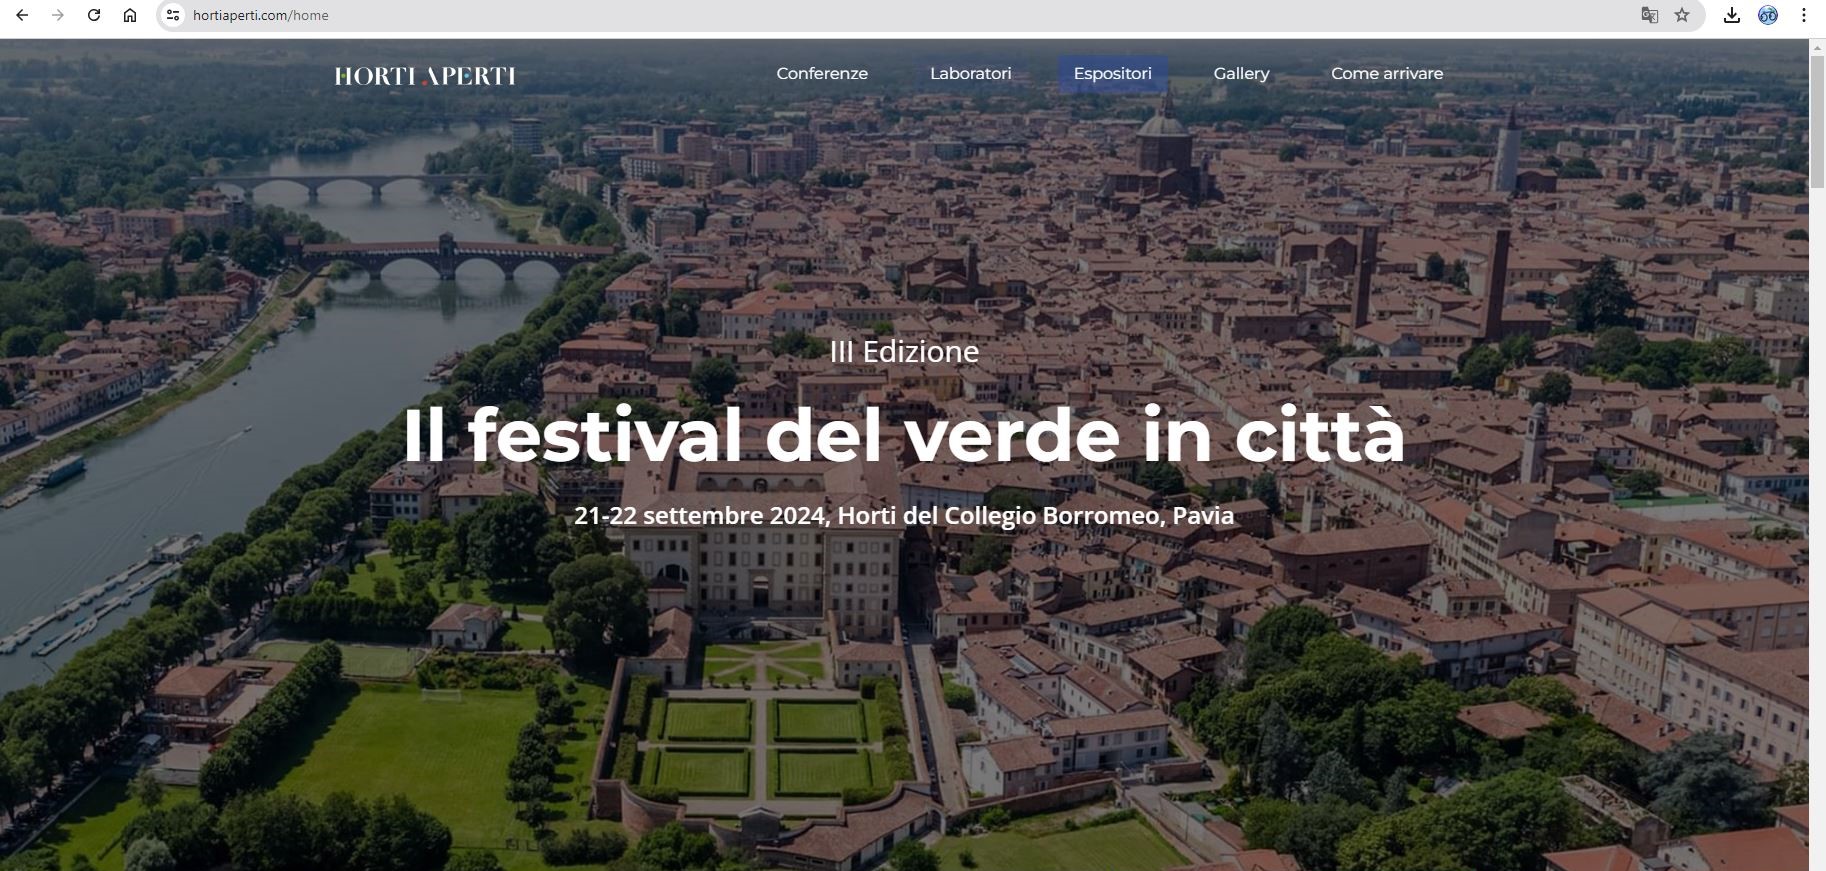Open the browser home page icon
The height and width of the screenshot is (871, 1826).
pyautogui.click(x=130, y=15)
